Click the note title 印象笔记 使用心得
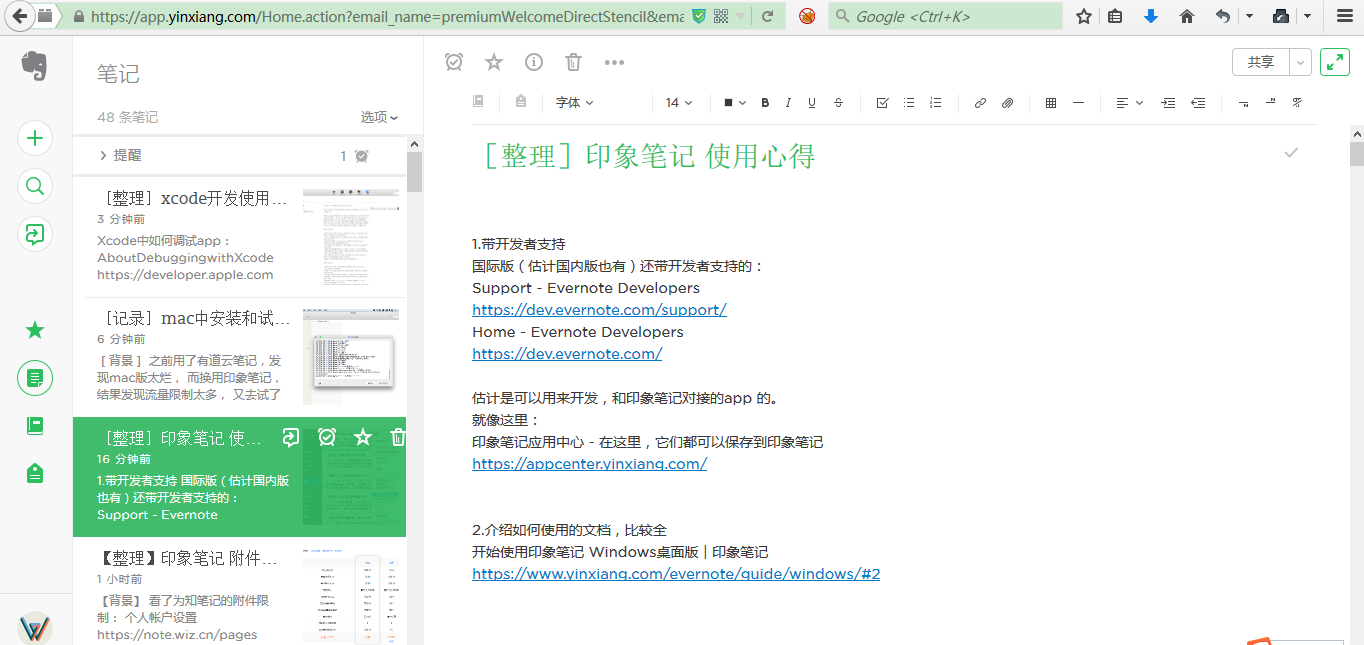1364x645 pixels. [x=647, y=156]
